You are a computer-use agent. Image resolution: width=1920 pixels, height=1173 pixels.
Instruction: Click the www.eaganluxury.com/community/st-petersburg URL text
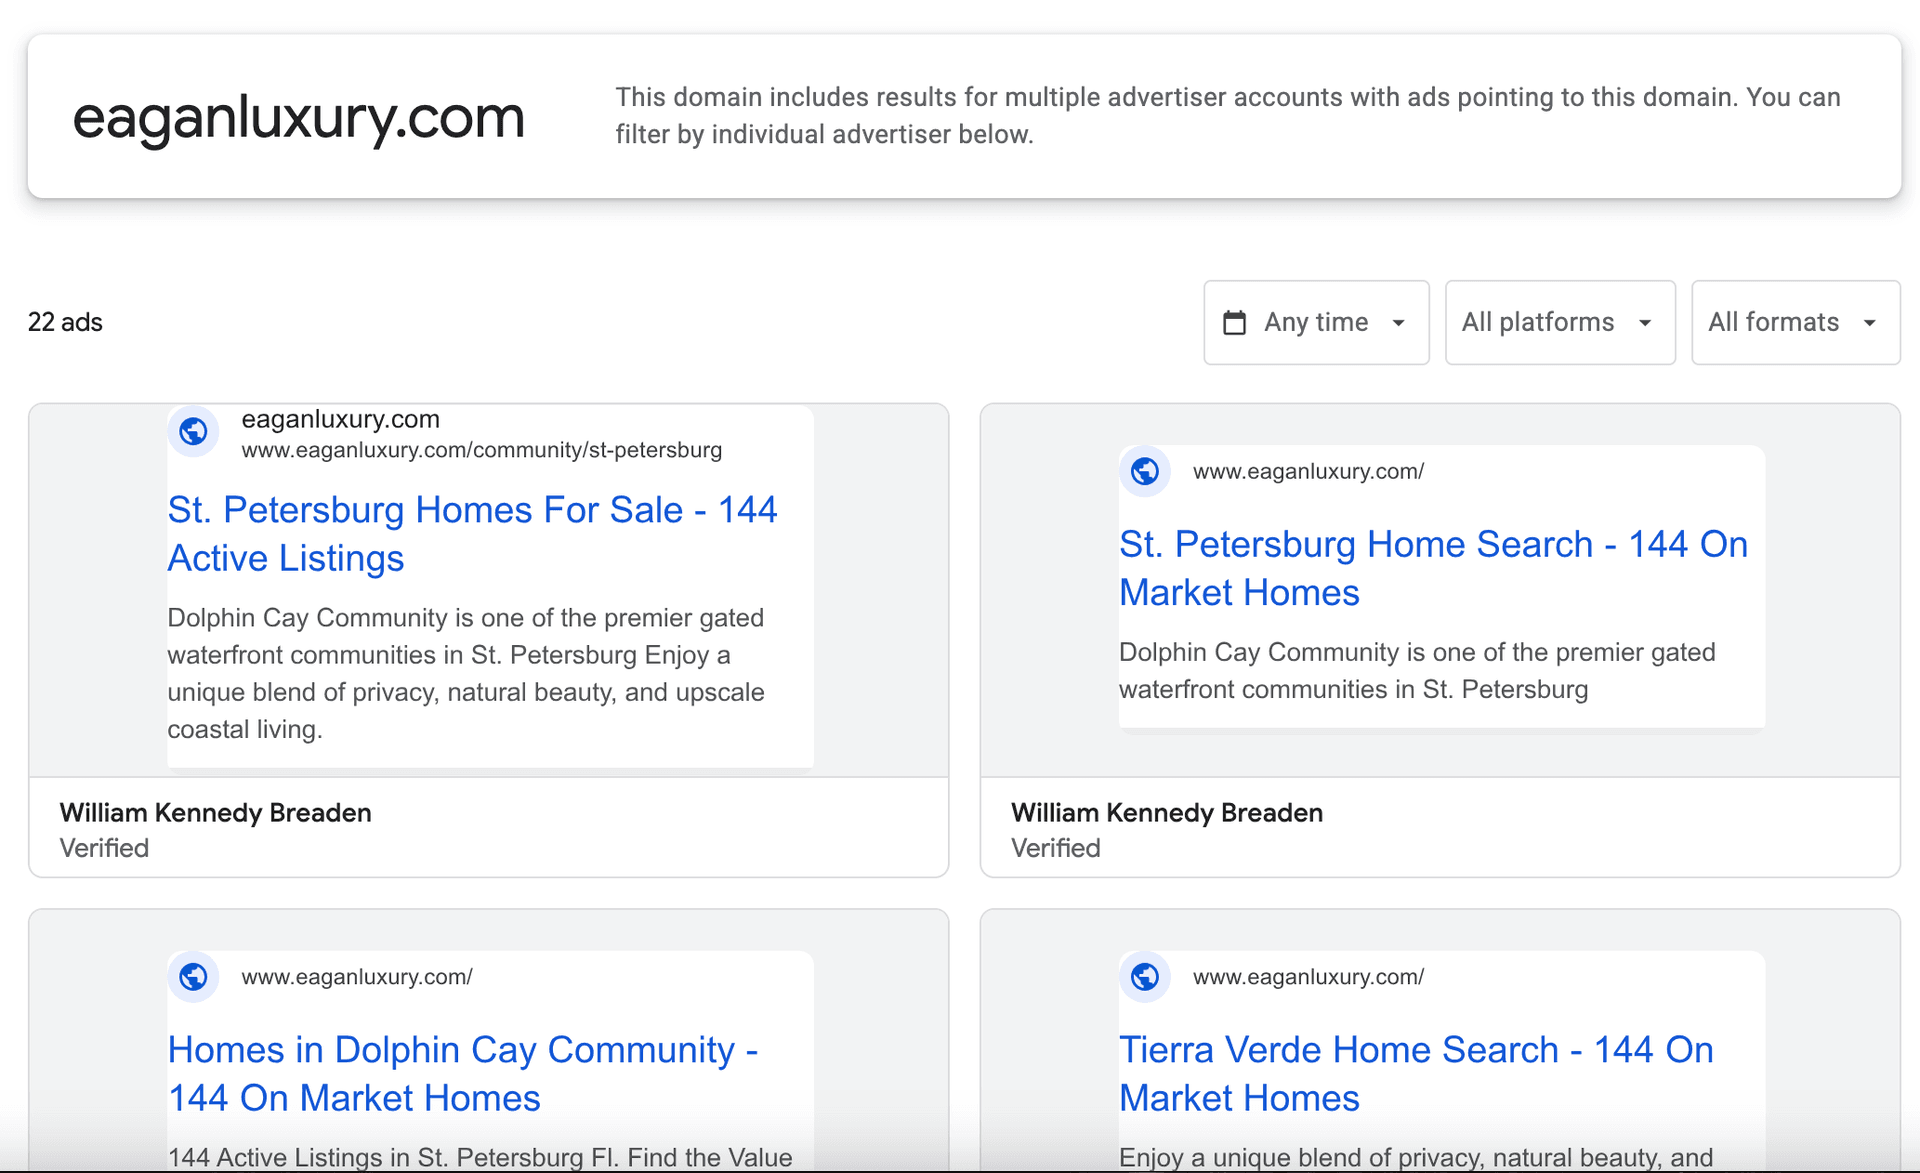482,450
